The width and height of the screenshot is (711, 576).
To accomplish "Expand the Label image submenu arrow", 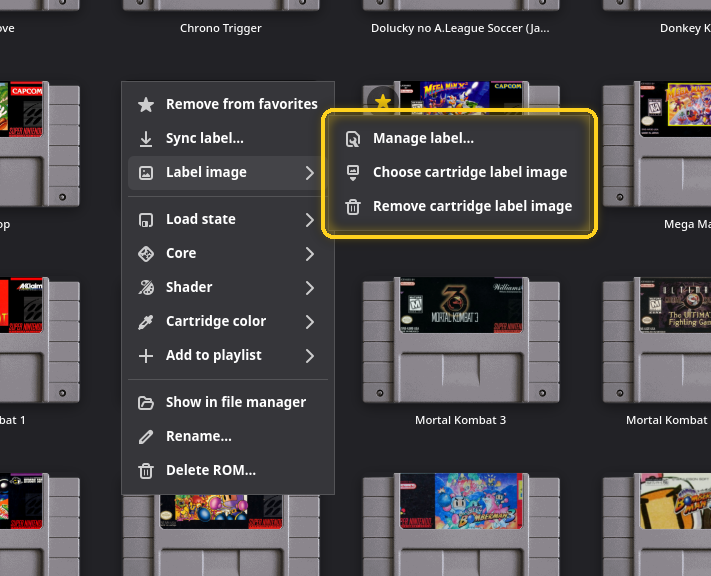I will click(x=310, y=173).
